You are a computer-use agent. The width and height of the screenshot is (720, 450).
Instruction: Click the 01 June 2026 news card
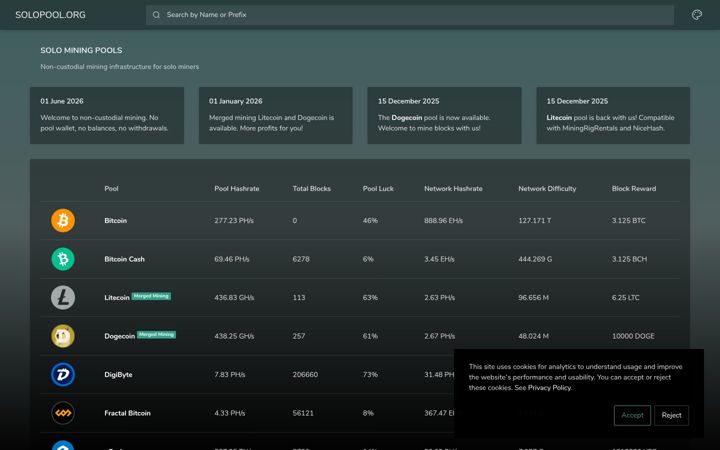(107, 115)
